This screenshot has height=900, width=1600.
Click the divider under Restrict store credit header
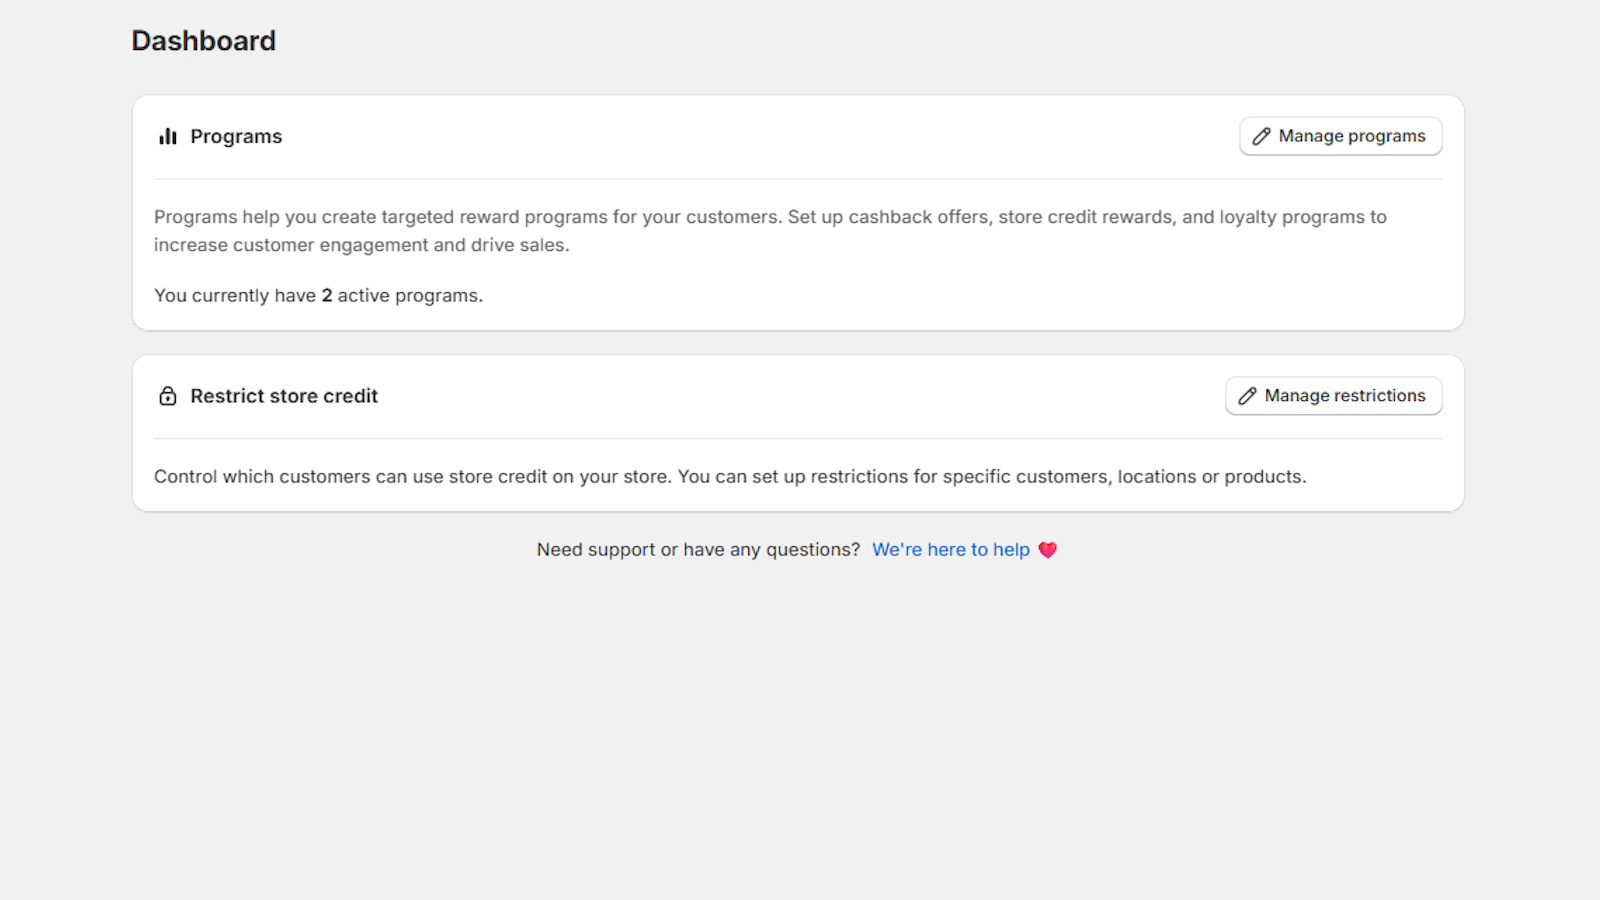(x=798, y=438)
